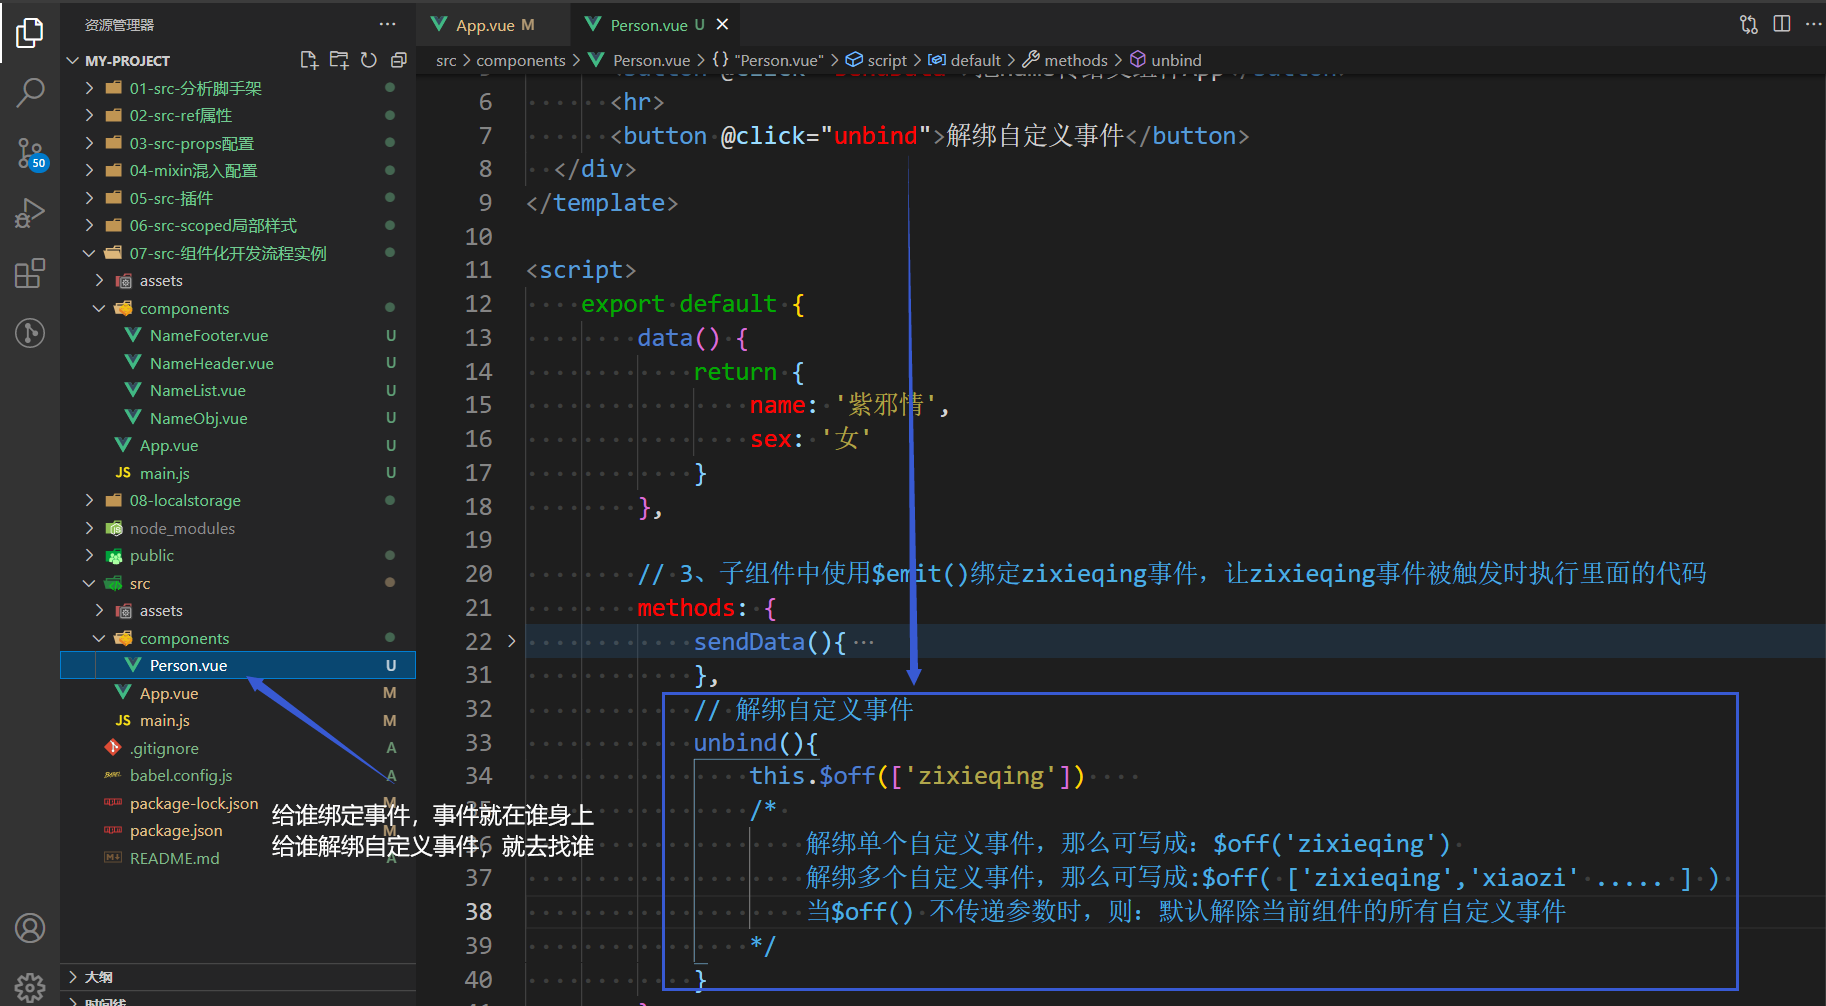Click the components breadcrumb segment

(x=521, y=60)
